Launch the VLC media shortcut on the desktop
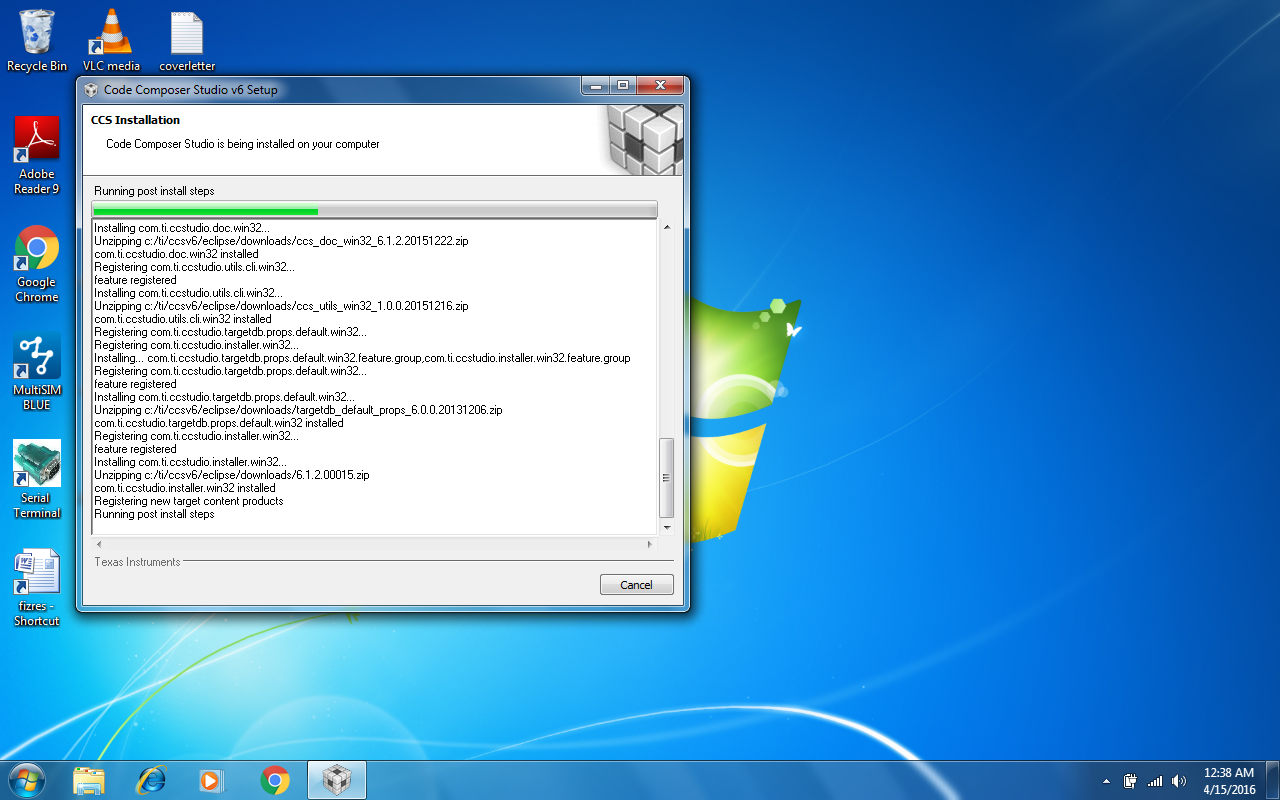Screen dimensions: 1280x800 click(111, 40)
